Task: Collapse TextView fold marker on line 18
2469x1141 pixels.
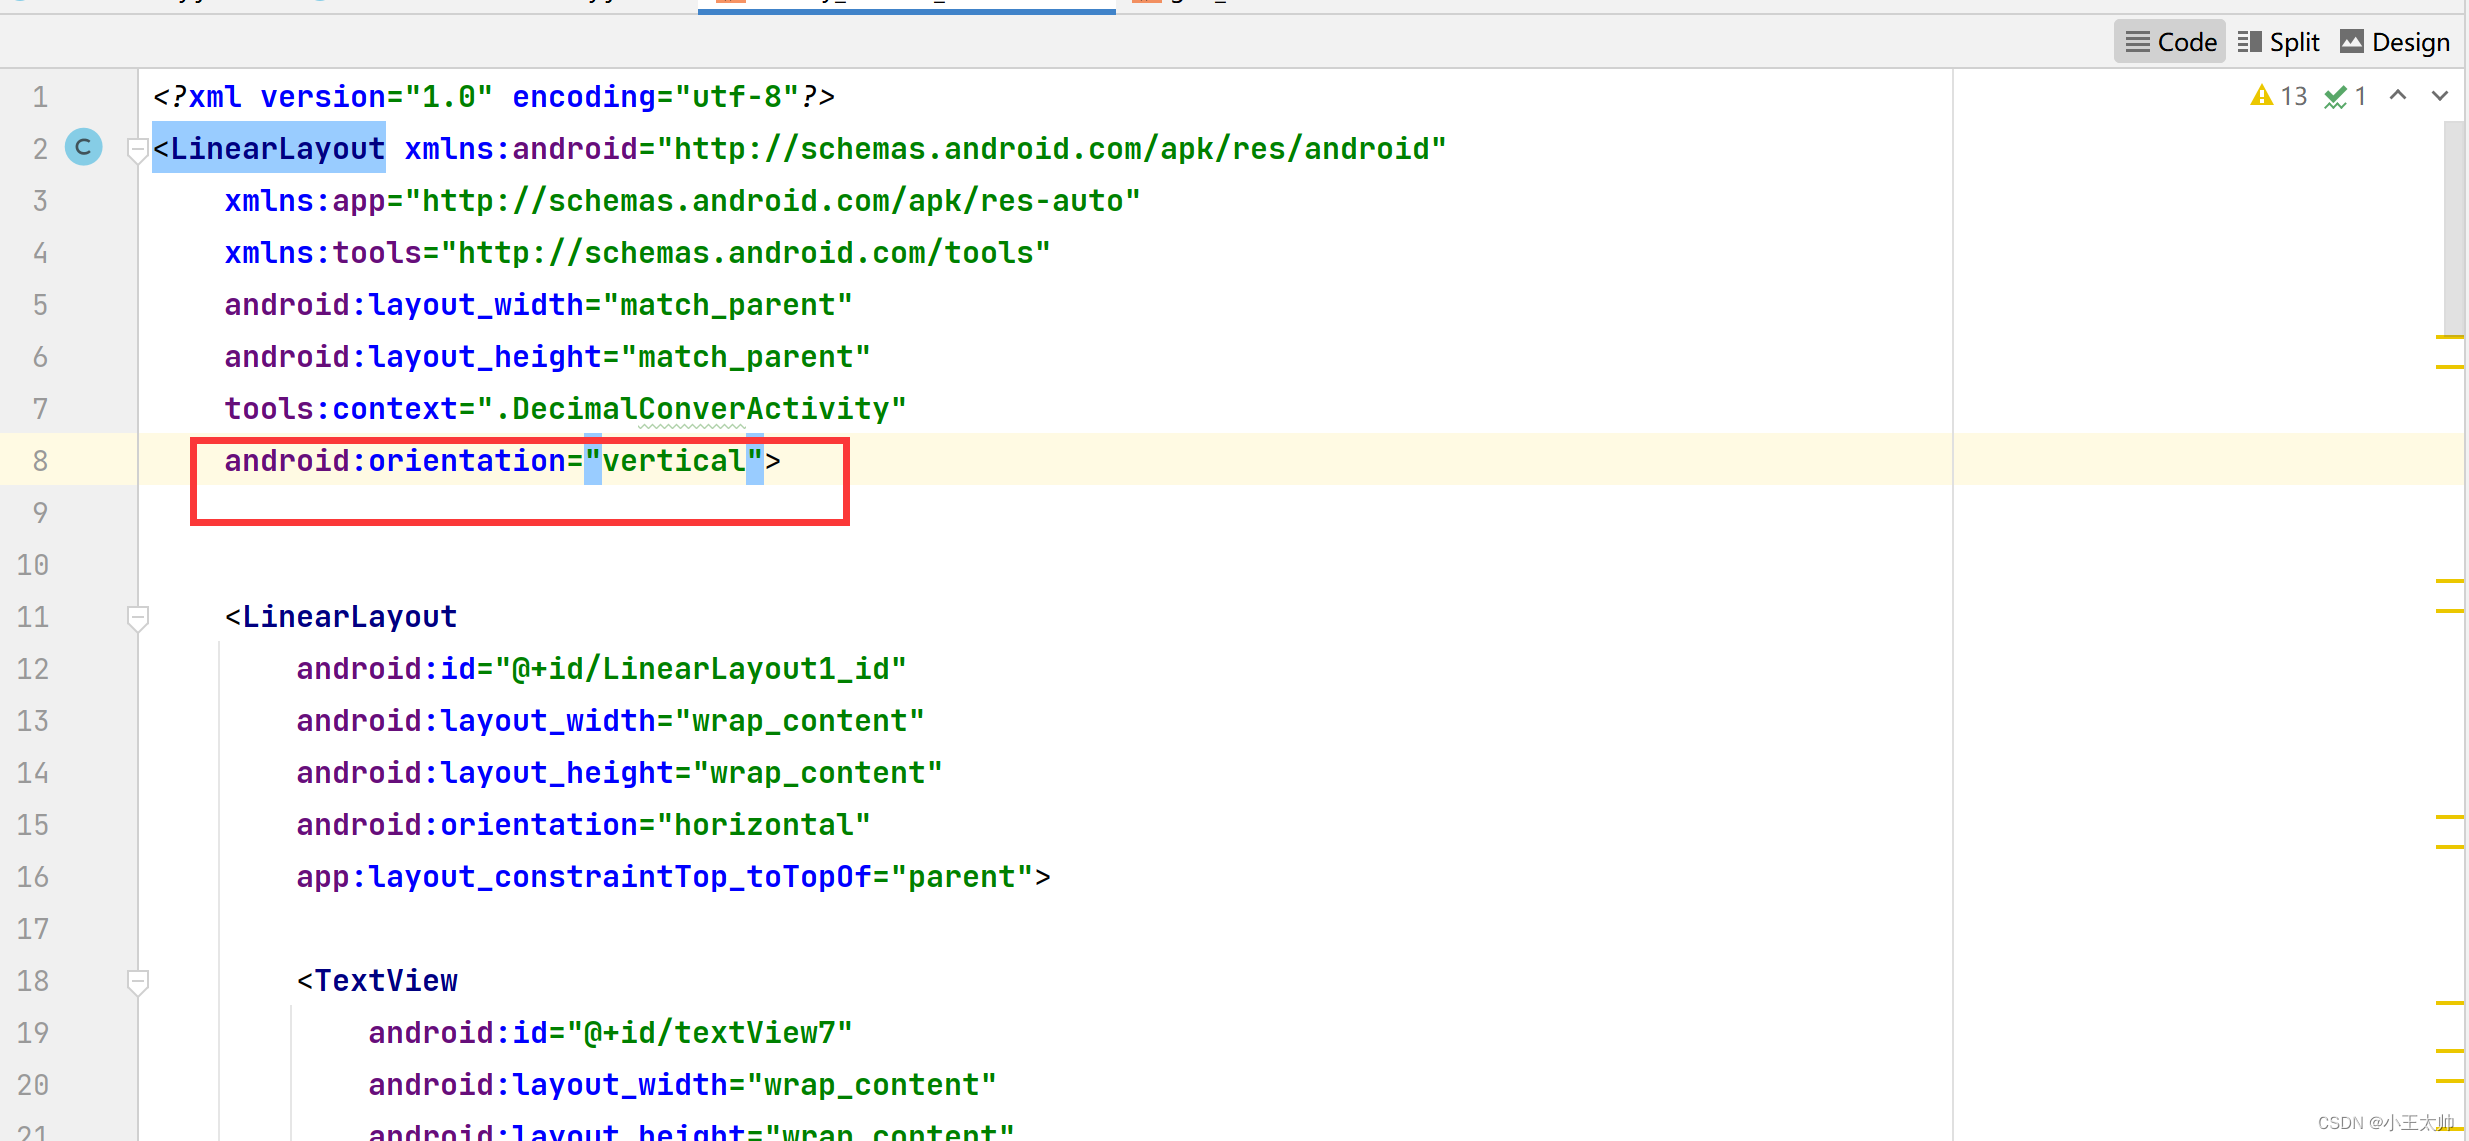Action: click(138, 982)
